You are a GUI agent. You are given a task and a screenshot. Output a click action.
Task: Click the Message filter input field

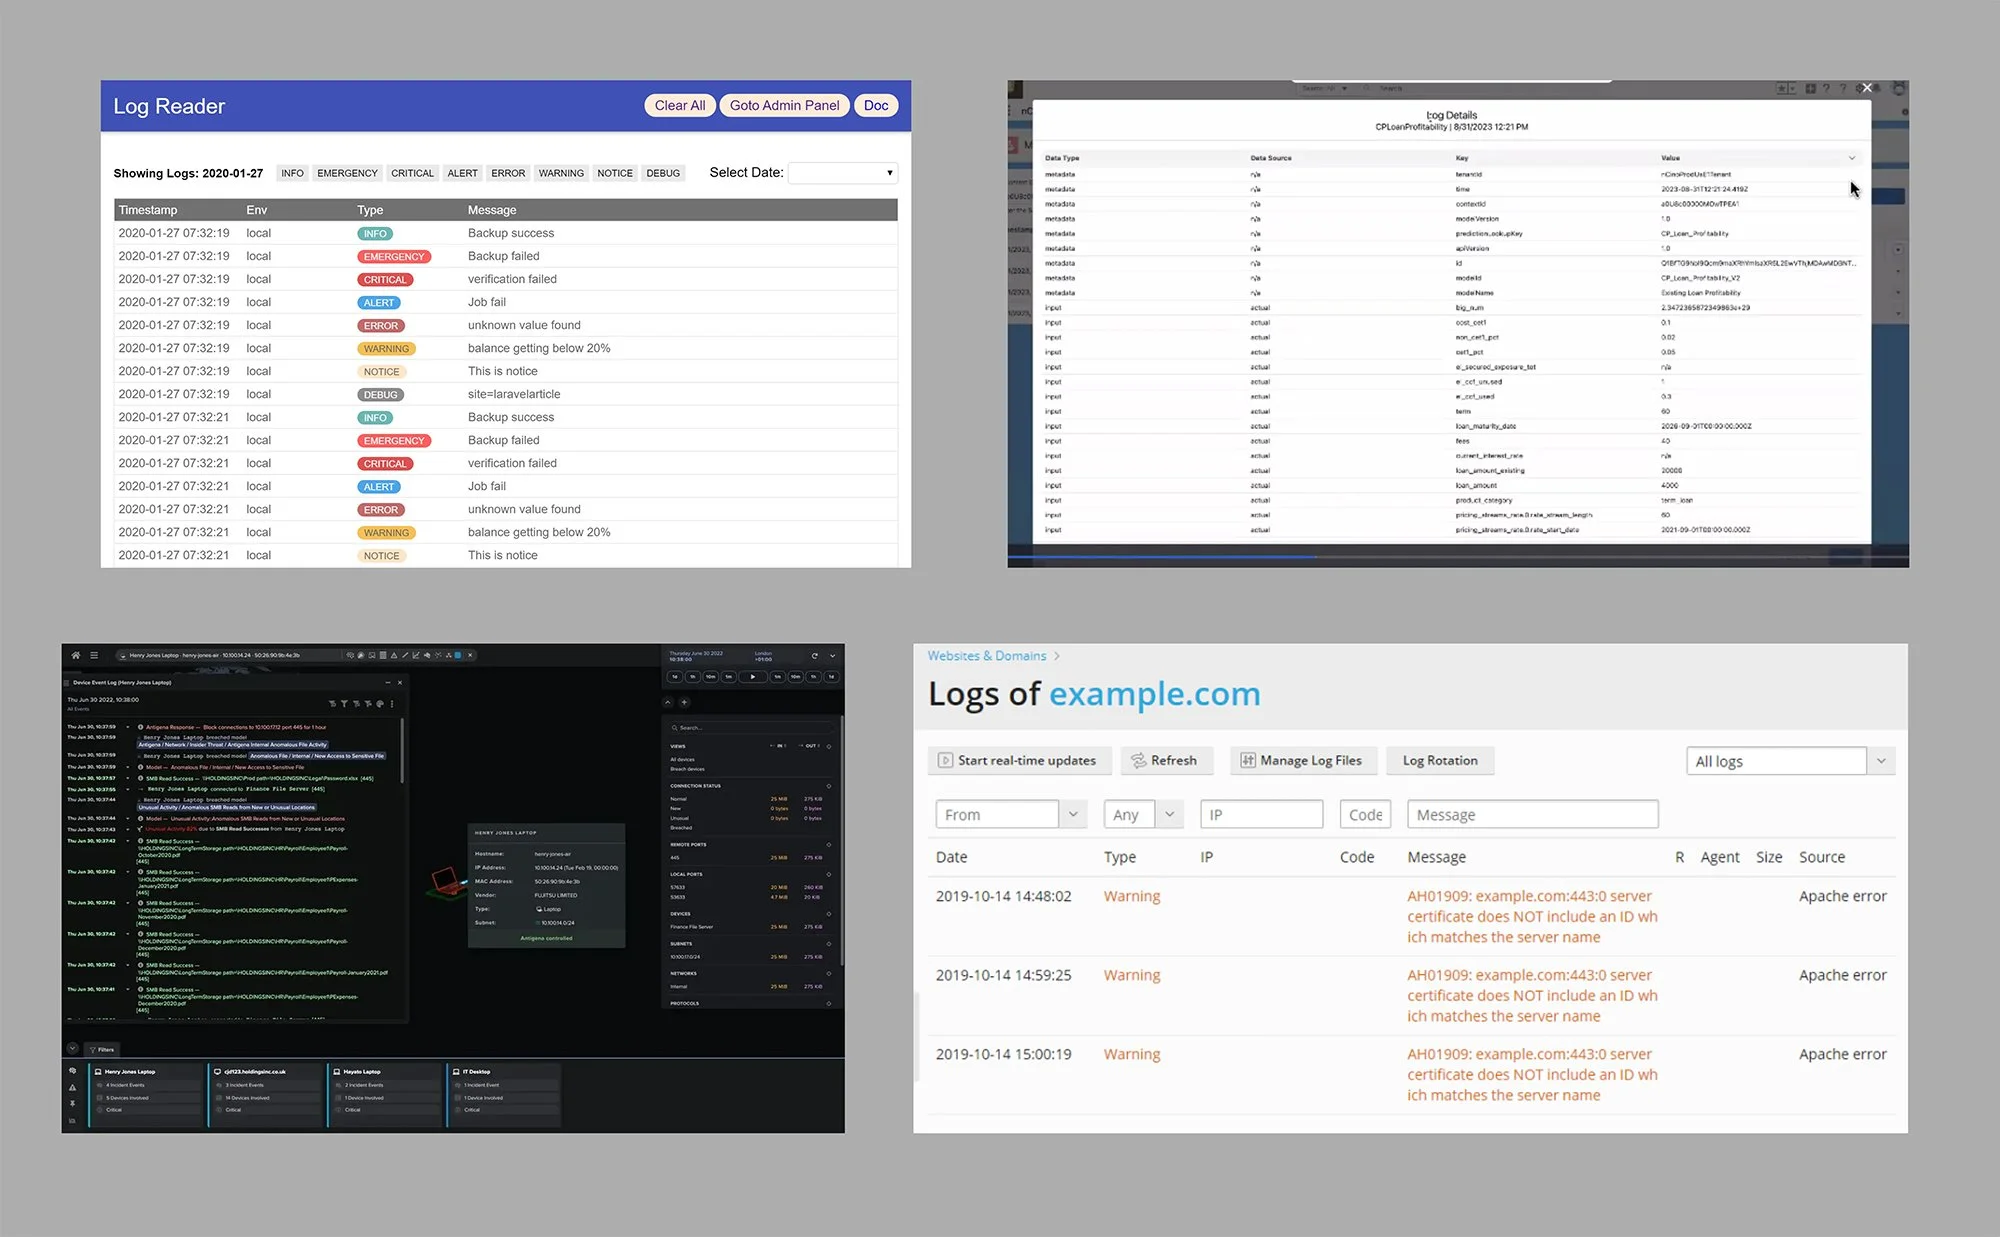(x=1531, y=814)
